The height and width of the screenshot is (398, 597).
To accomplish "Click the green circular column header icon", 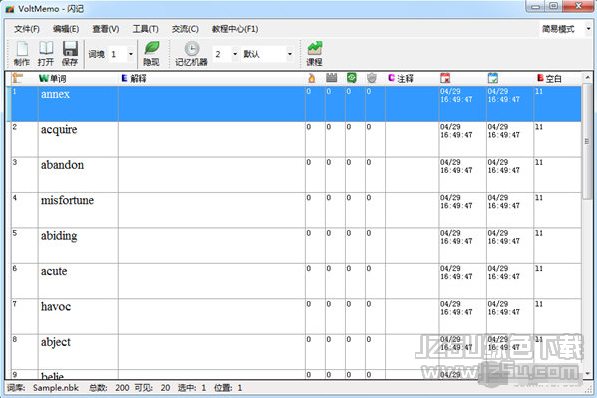I will [351, 78].
